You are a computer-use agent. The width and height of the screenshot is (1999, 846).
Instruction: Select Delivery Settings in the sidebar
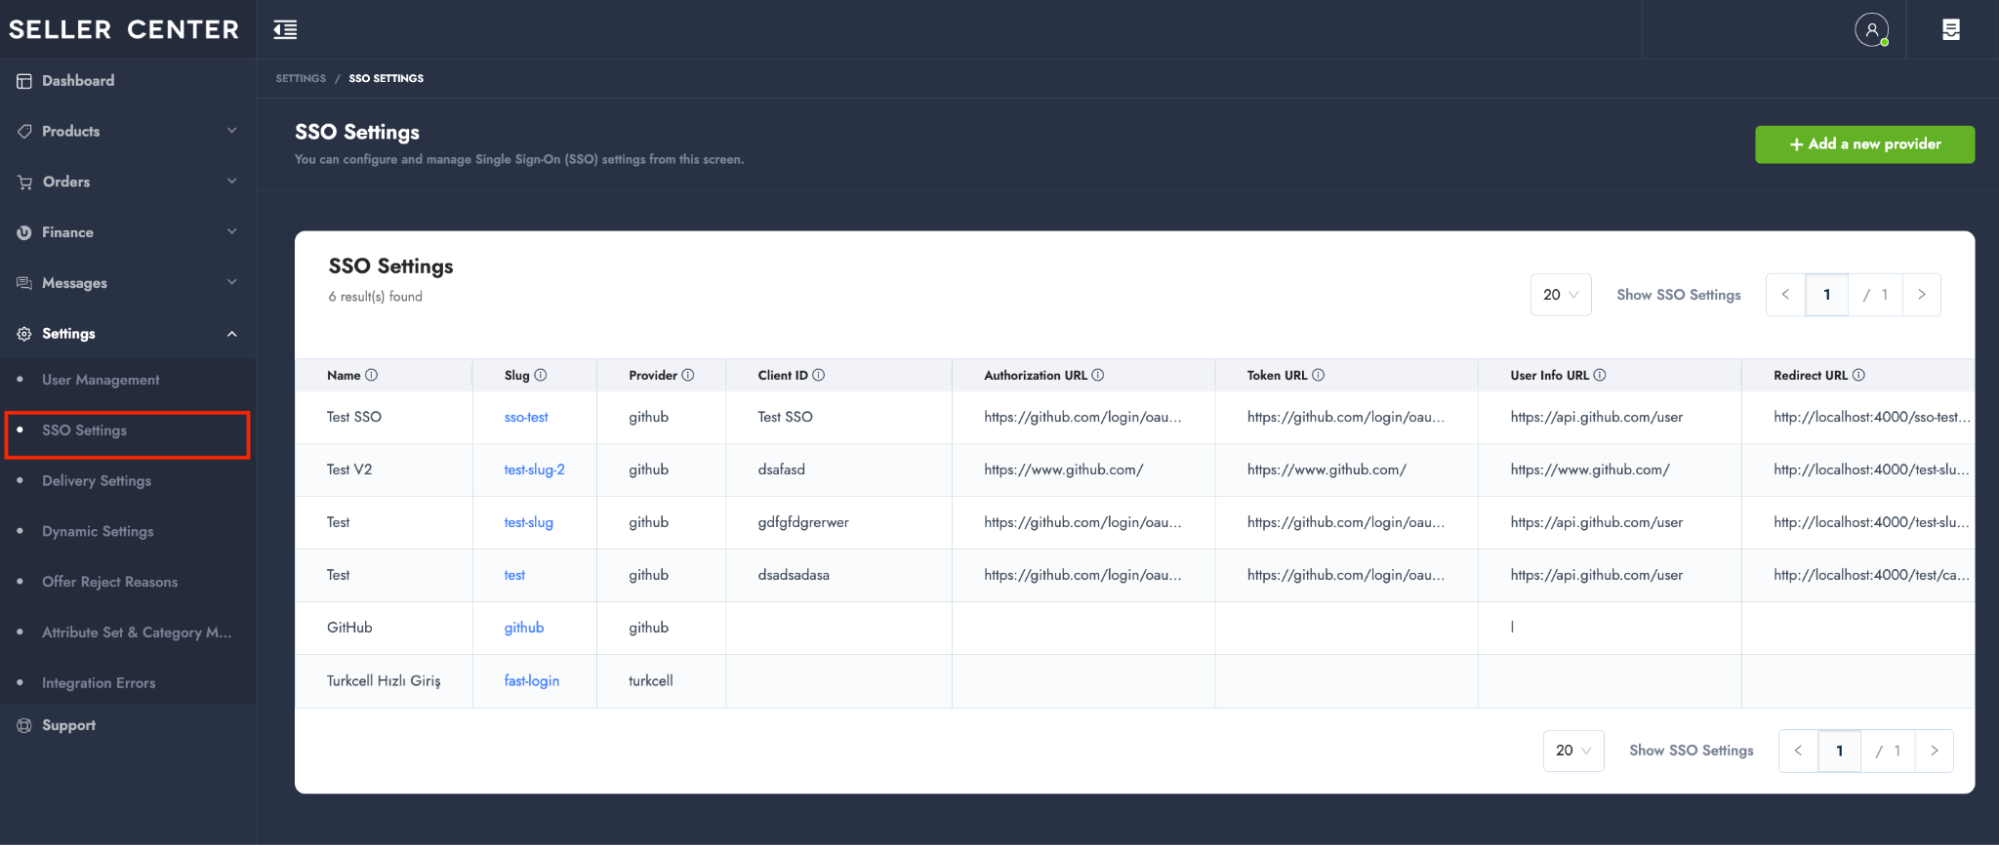click(x=97, y=481)
